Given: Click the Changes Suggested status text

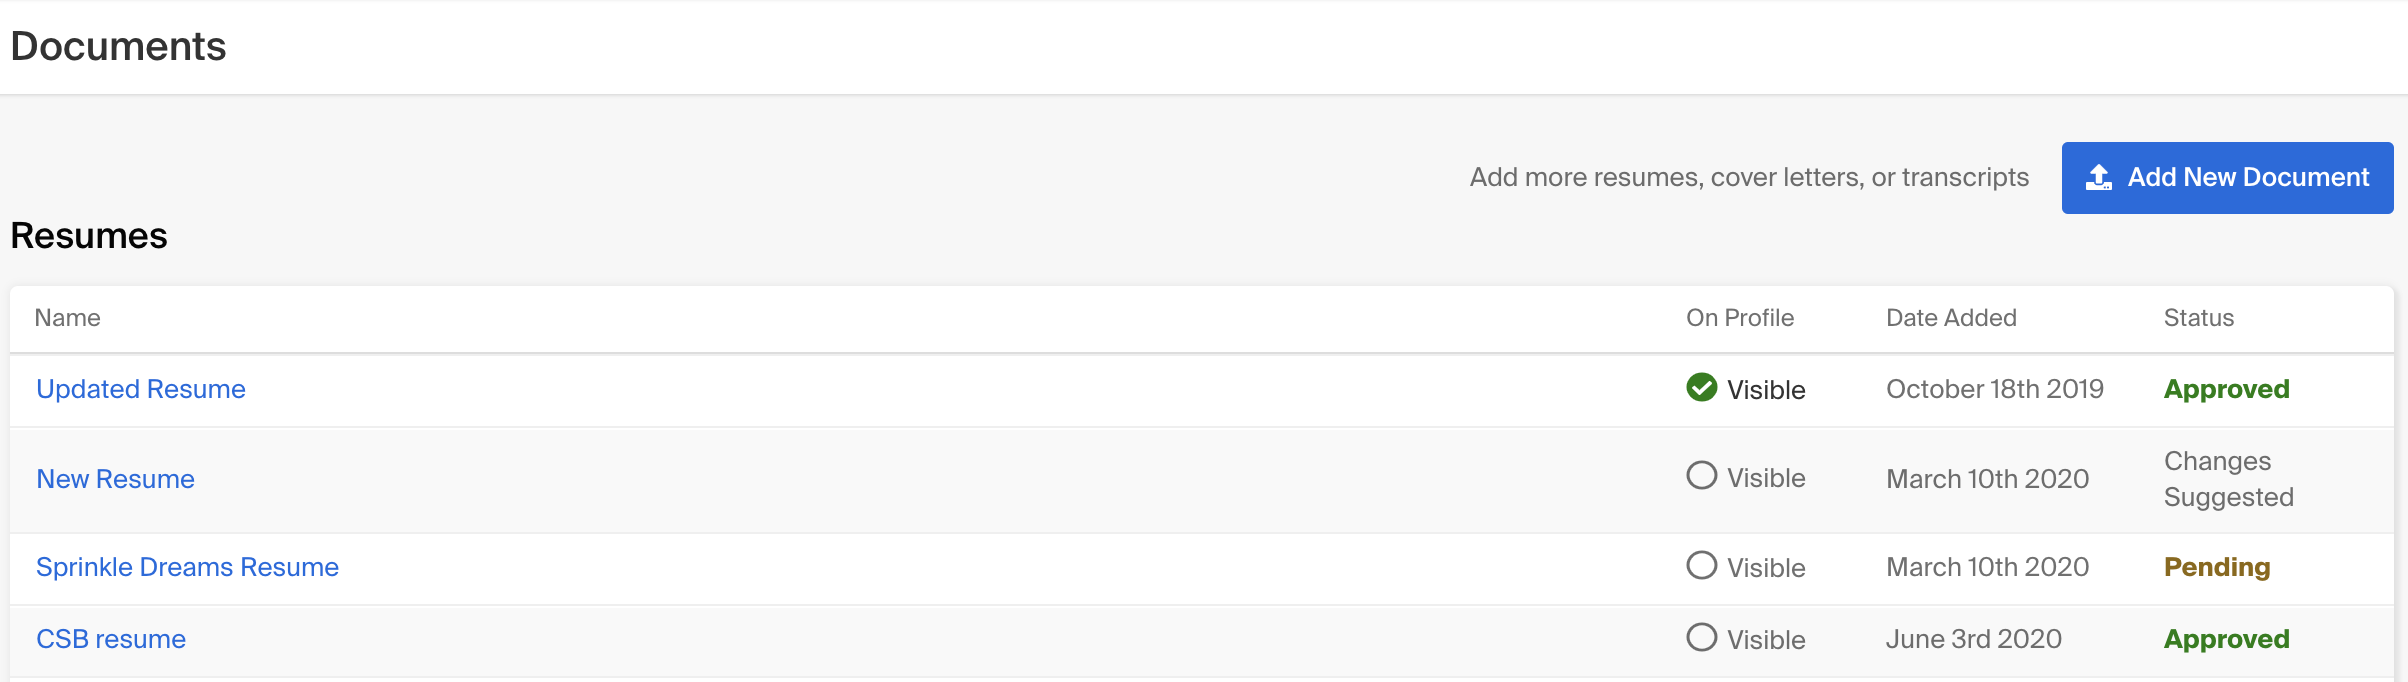Looking at the screenshot, I should pyautogui.click(x=2229, y=479).
